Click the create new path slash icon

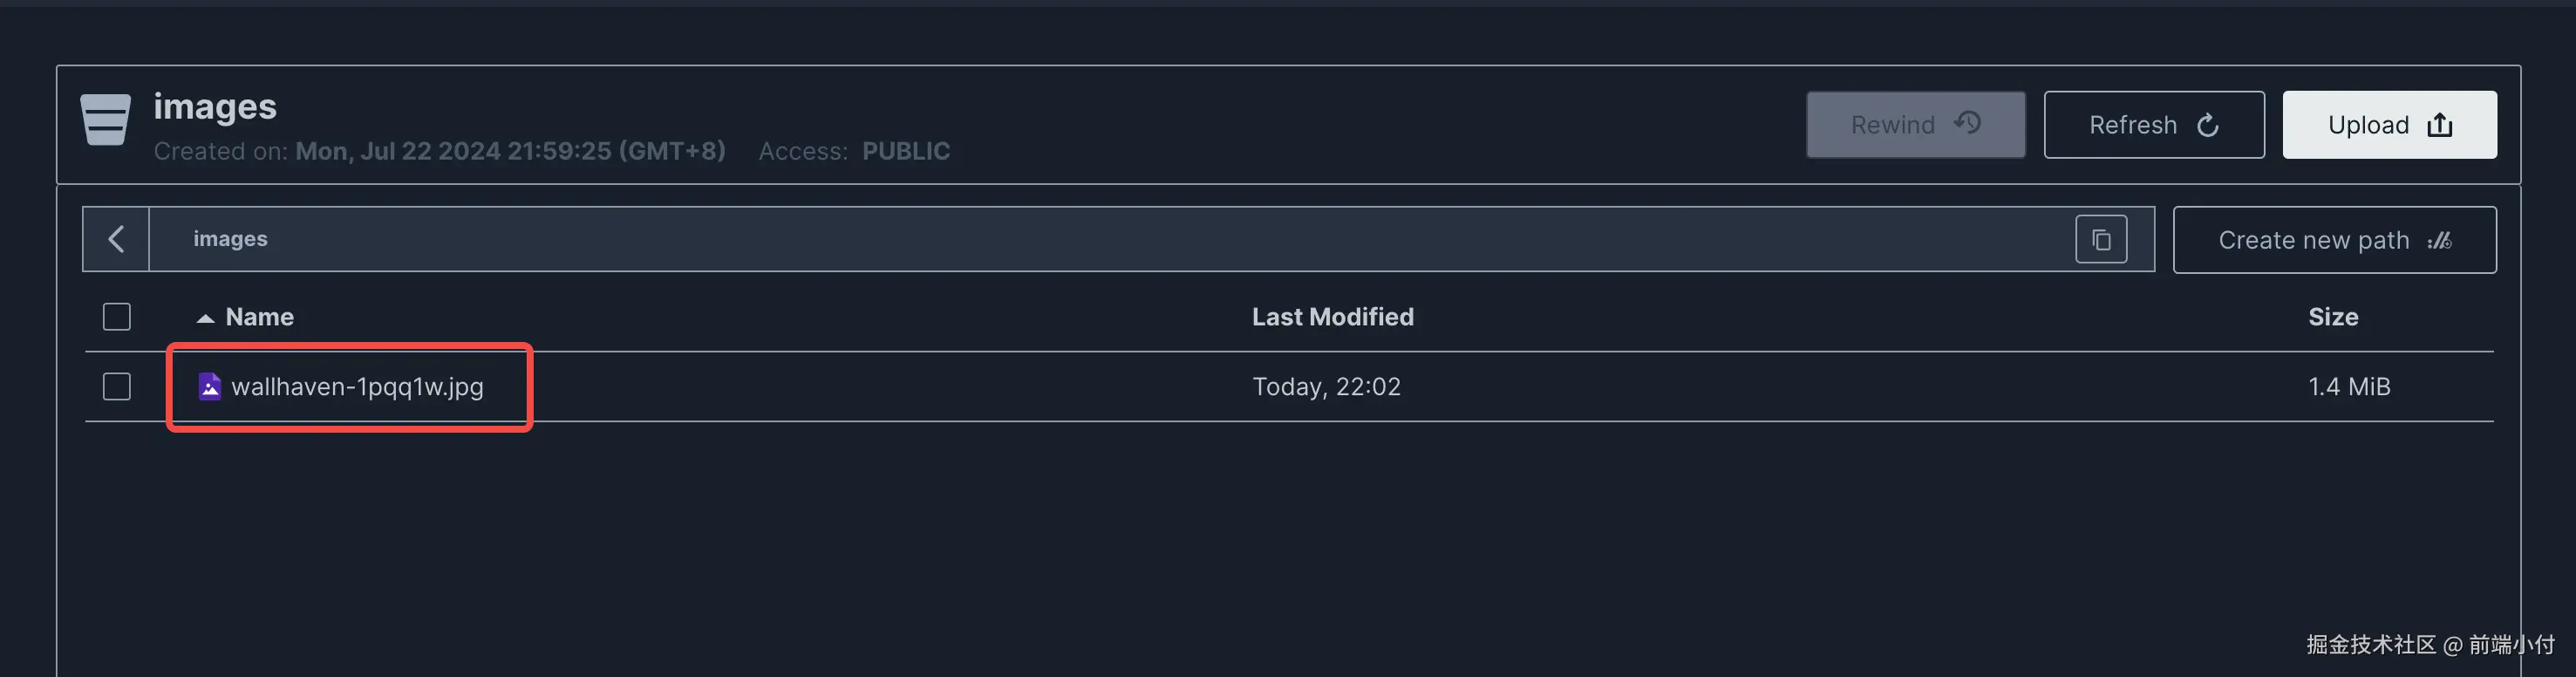[x=2440, y=241]
